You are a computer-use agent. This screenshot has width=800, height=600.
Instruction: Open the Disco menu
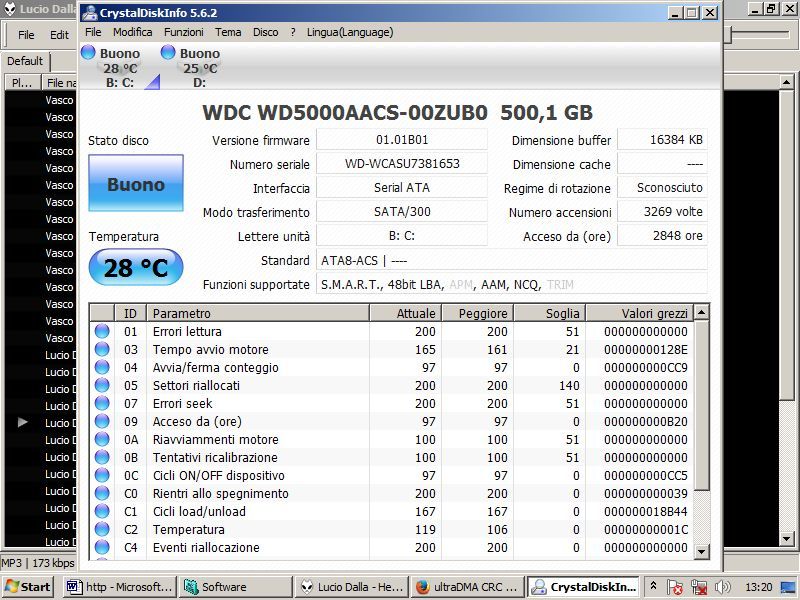[266, 32]
